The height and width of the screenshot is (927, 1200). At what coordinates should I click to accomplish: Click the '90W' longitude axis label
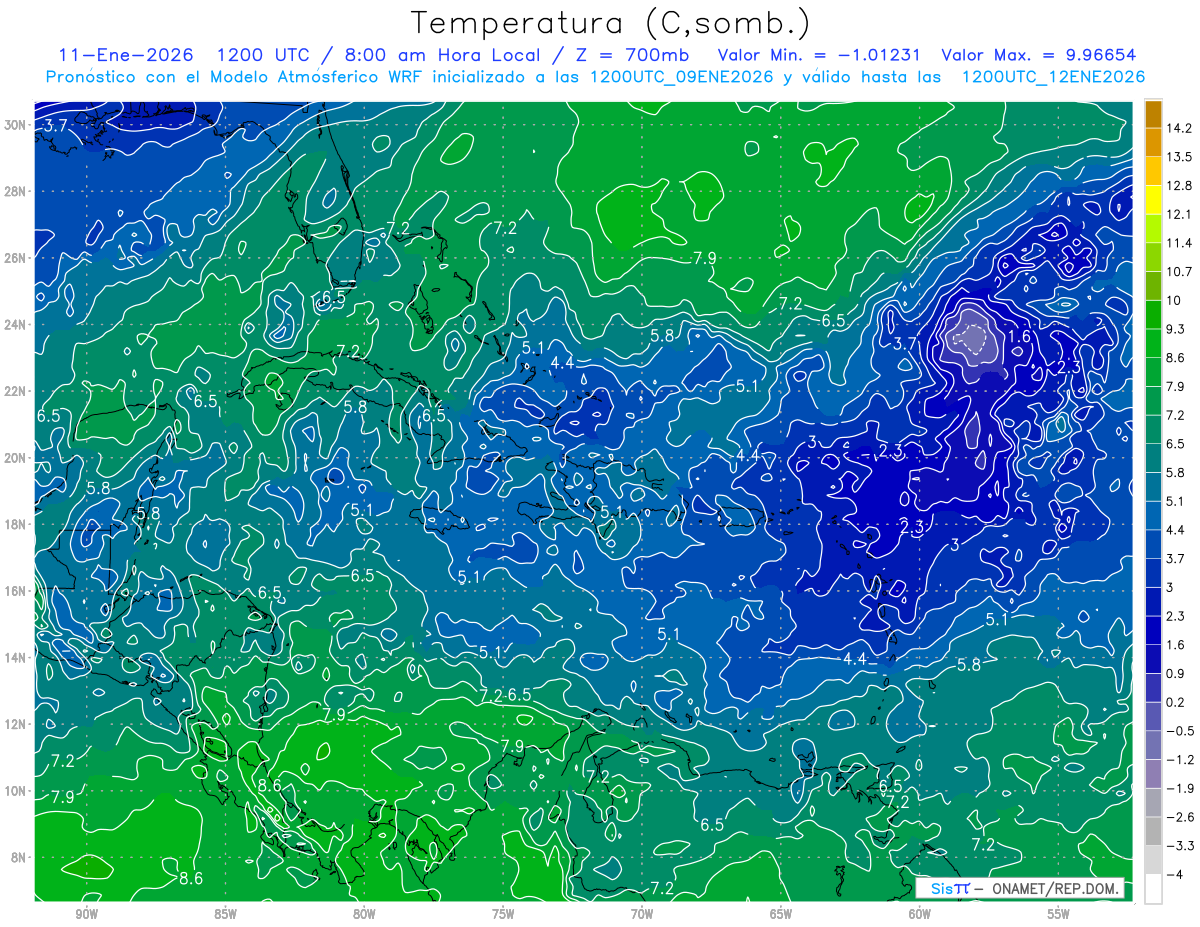[86, 914]
